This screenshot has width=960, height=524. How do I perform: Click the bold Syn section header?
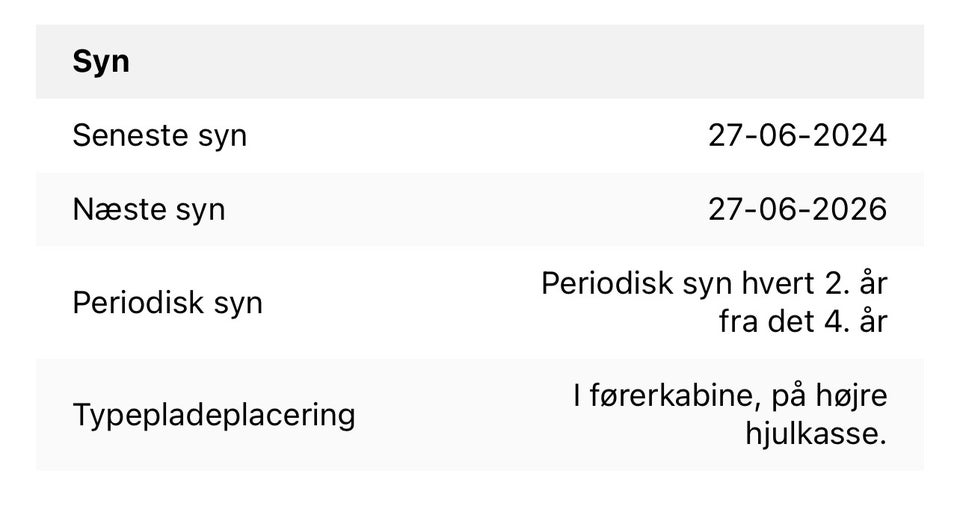click(101, 62)
